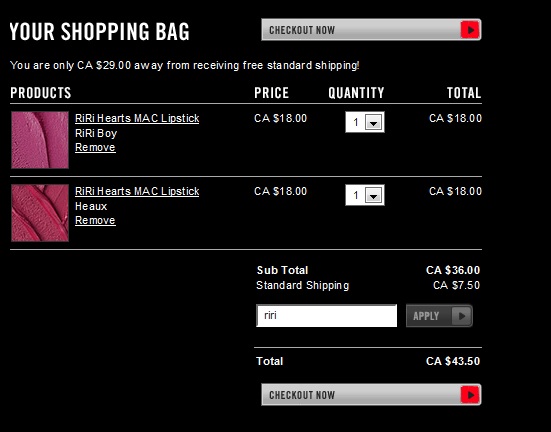This screenshot has height=432, width=551.
Task: Open Heaux quantity dropdown arrow
Action: point(374,195)
